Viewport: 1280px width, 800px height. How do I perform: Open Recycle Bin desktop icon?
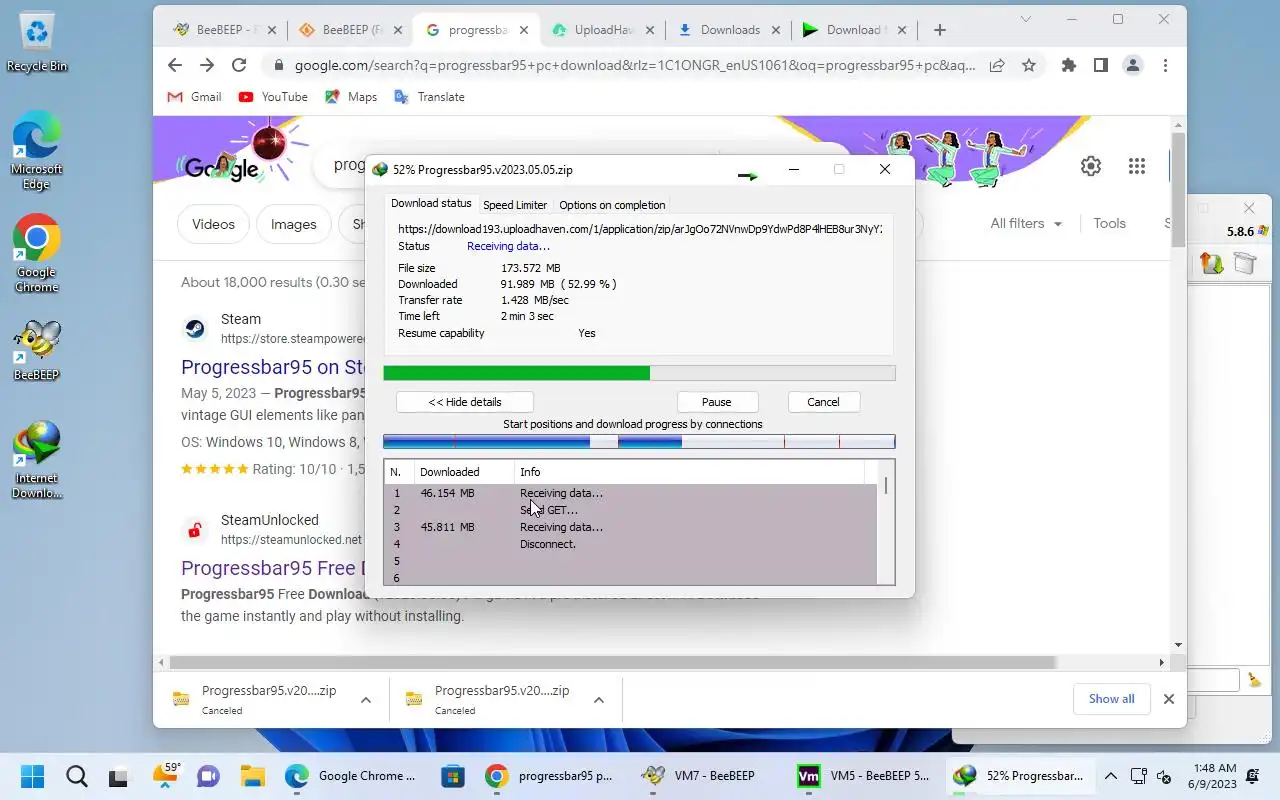(37, 42)
